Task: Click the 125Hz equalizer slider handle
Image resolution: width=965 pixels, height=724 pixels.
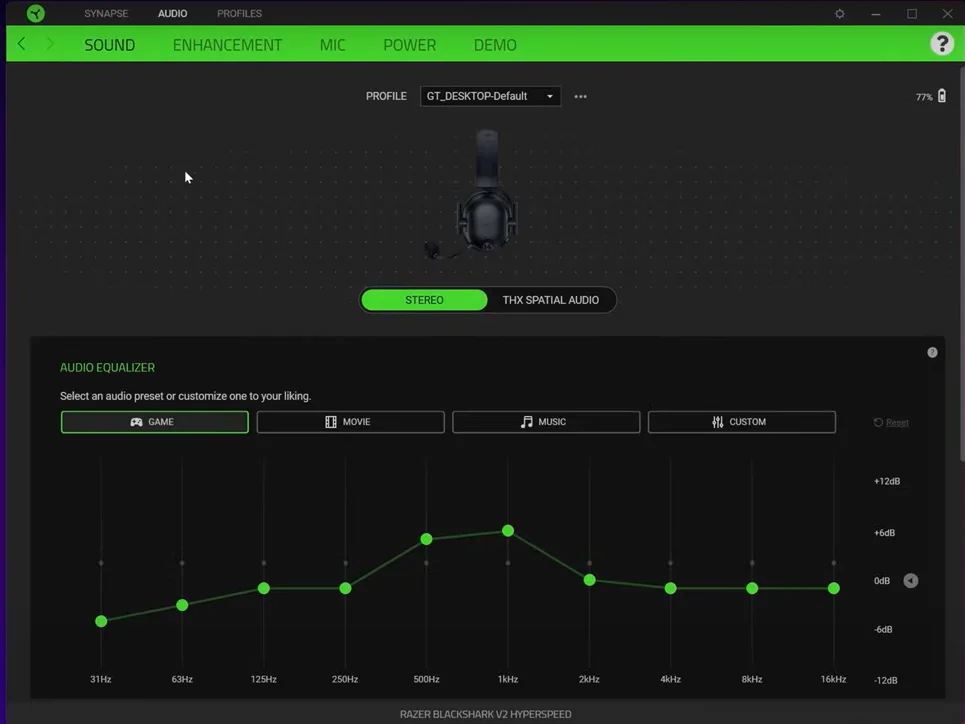Action: click(263, 588)
